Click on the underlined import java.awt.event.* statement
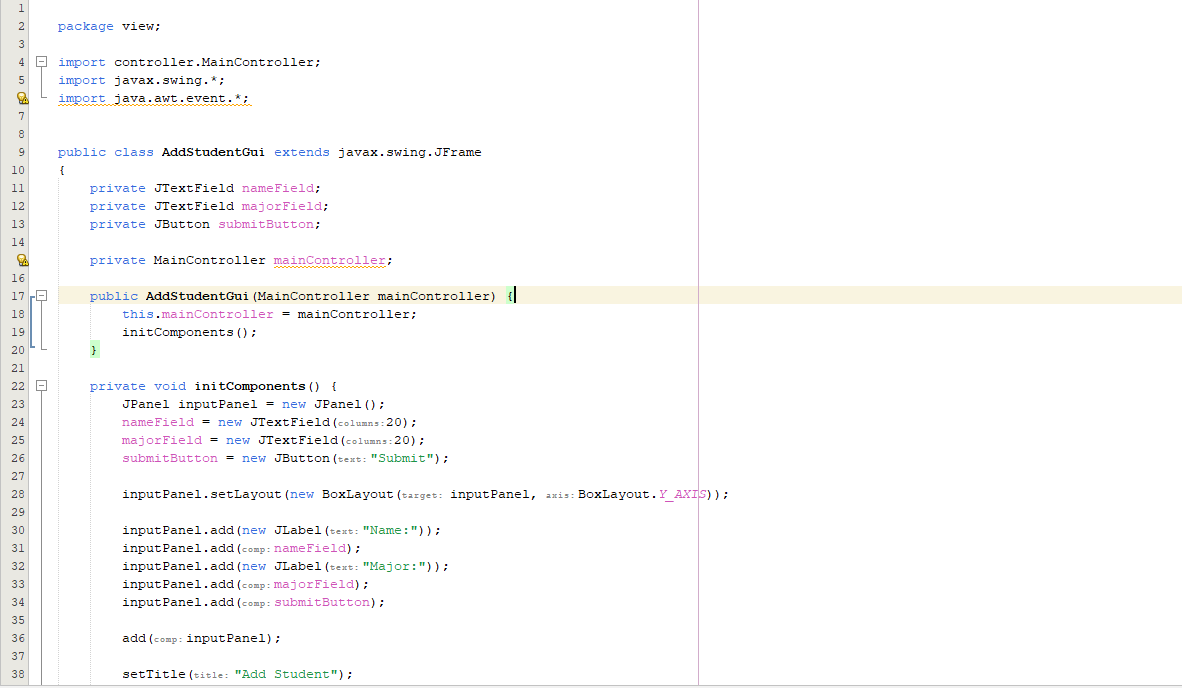Image resolution: width=1182 pixels, height=688 pixels. coord(154,98)
